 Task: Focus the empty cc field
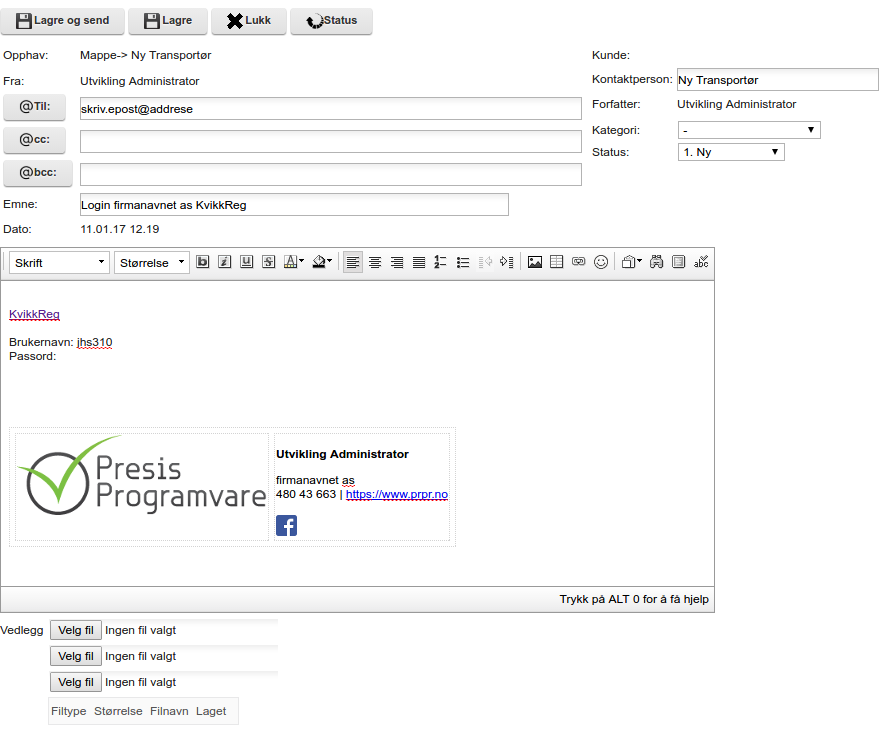(x=331, y=141)
